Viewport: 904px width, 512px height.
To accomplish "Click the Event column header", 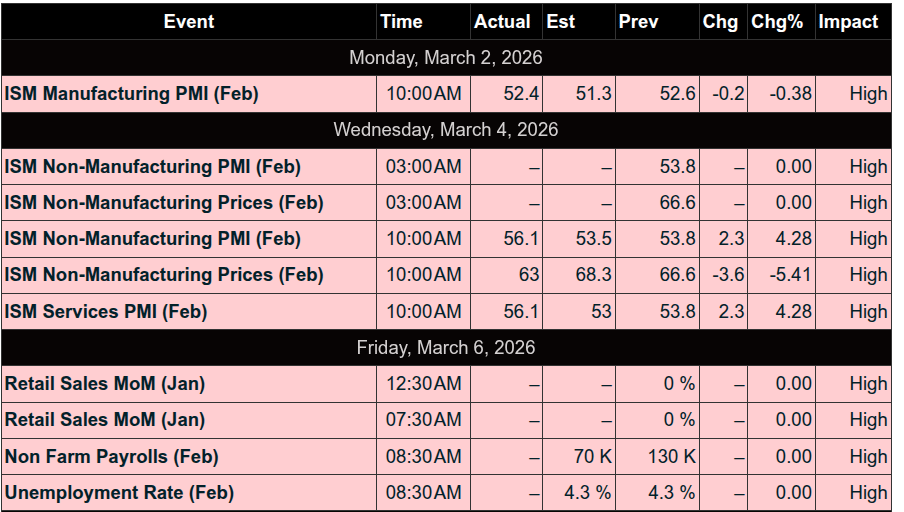I will 189,21.
